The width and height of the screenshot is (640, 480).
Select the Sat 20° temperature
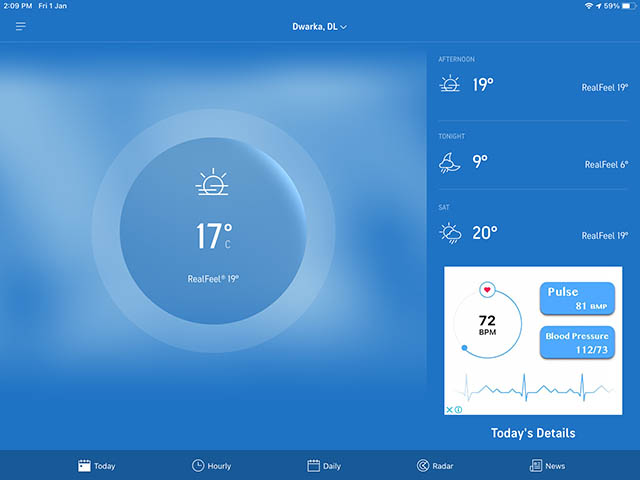(485, 233)
